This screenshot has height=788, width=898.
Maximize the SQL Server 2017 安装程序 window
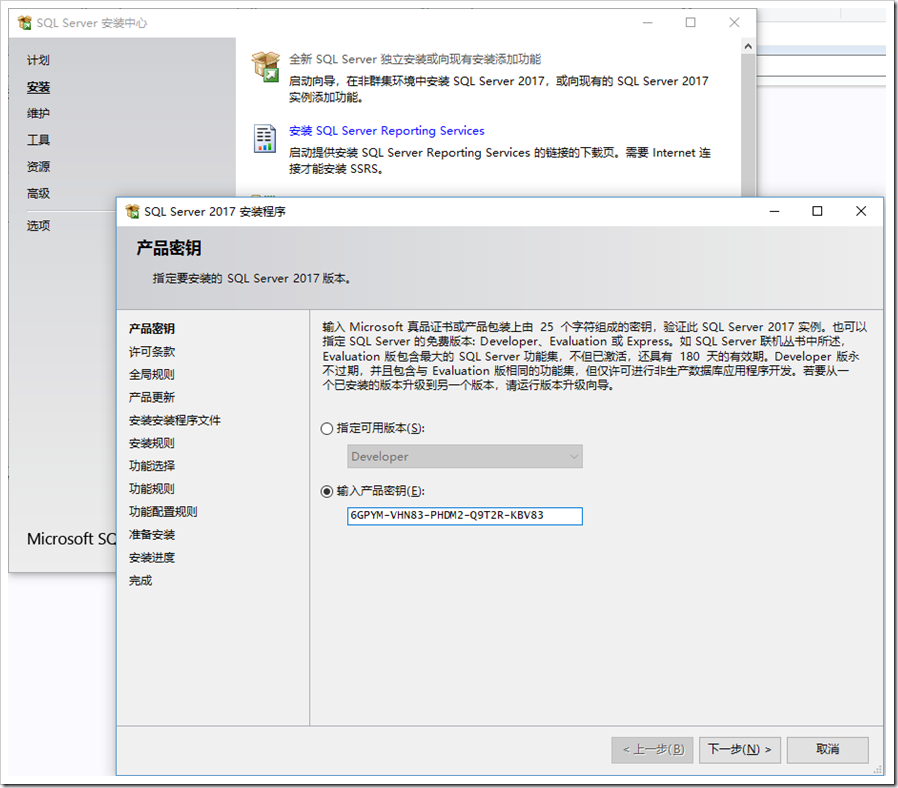tap(817, 211)
